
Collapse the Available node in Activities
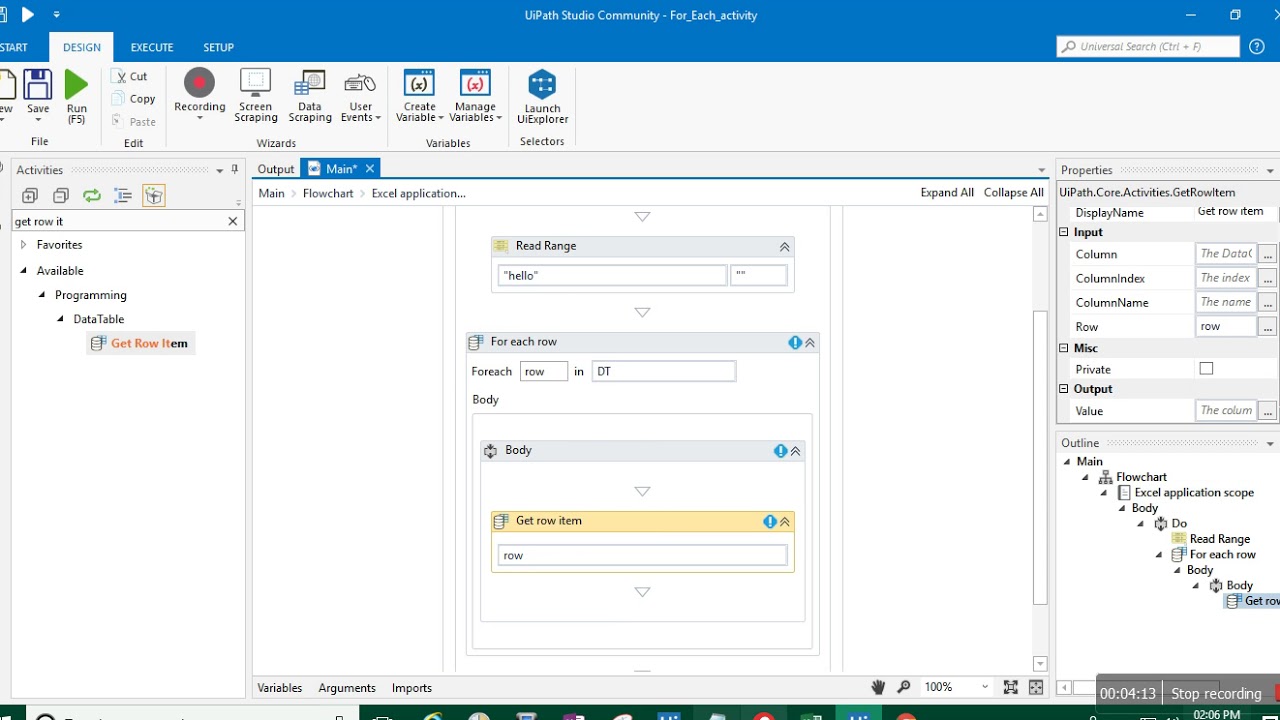coord(23,271)
